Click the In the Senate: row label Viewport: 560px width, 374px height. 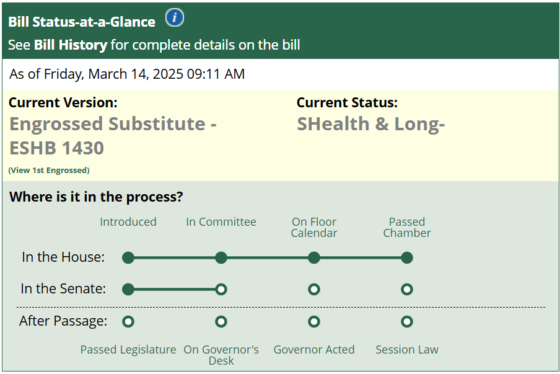[x=63, y=289]
